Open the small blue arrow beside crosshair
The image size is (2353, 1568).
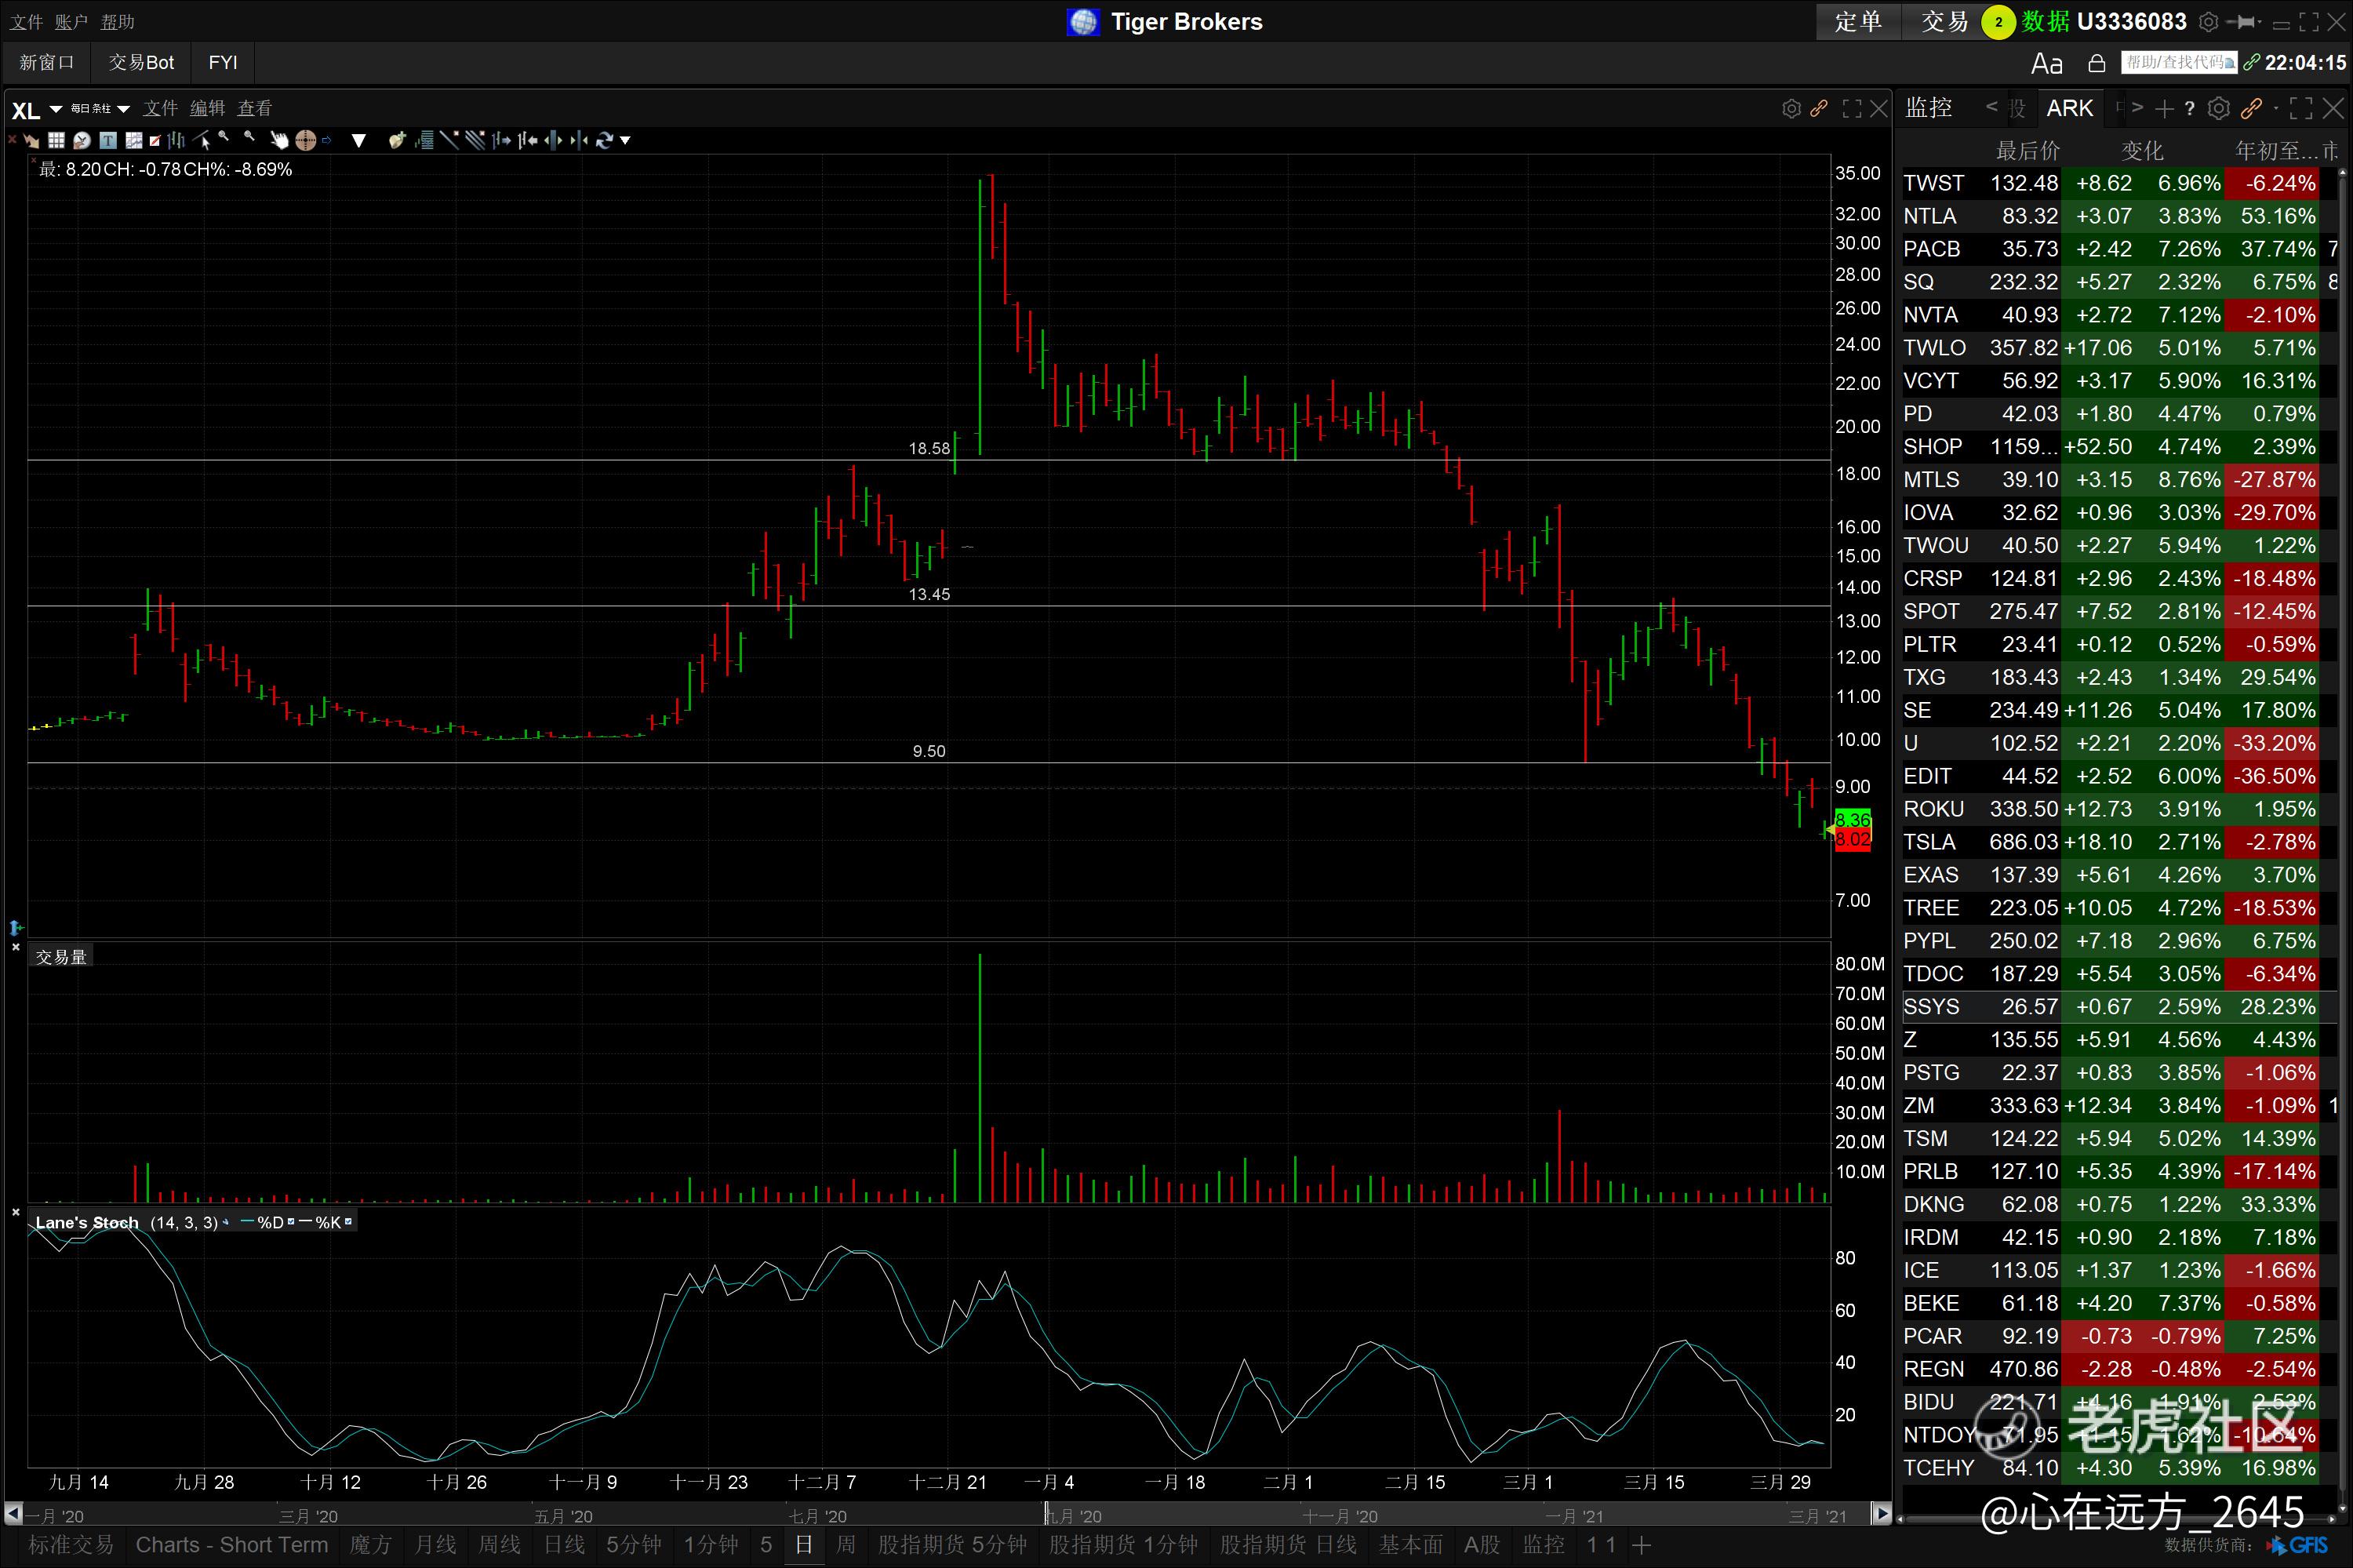327,141
